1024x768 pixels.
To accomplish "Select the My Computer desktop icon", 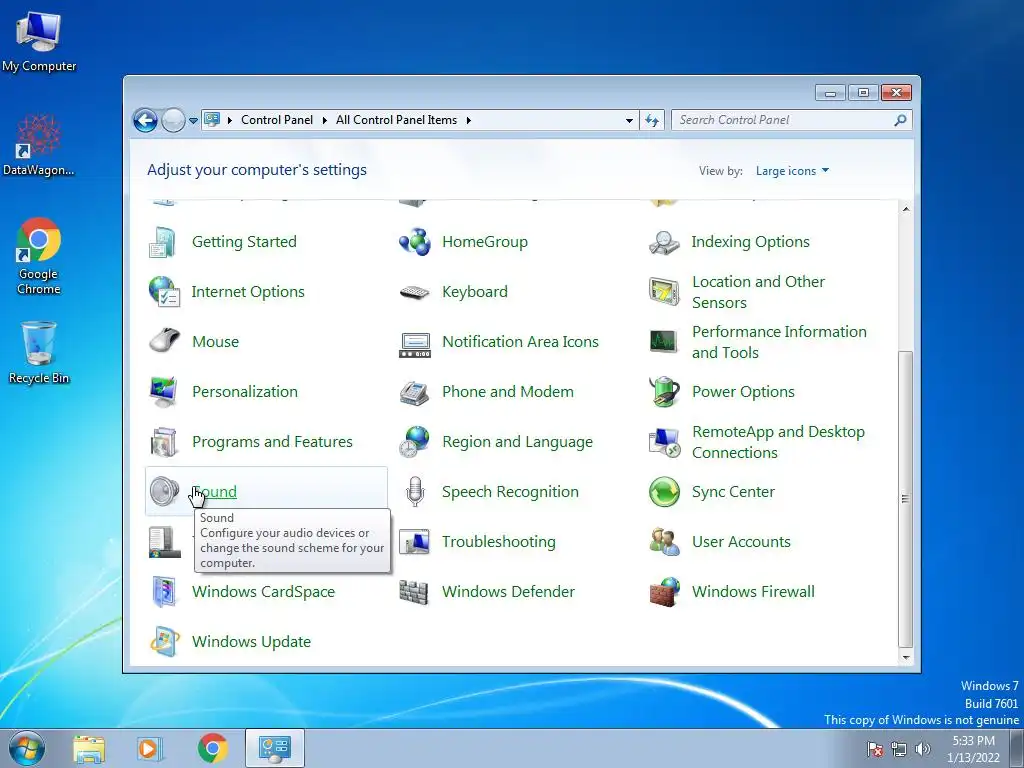I will pos(39,41).
